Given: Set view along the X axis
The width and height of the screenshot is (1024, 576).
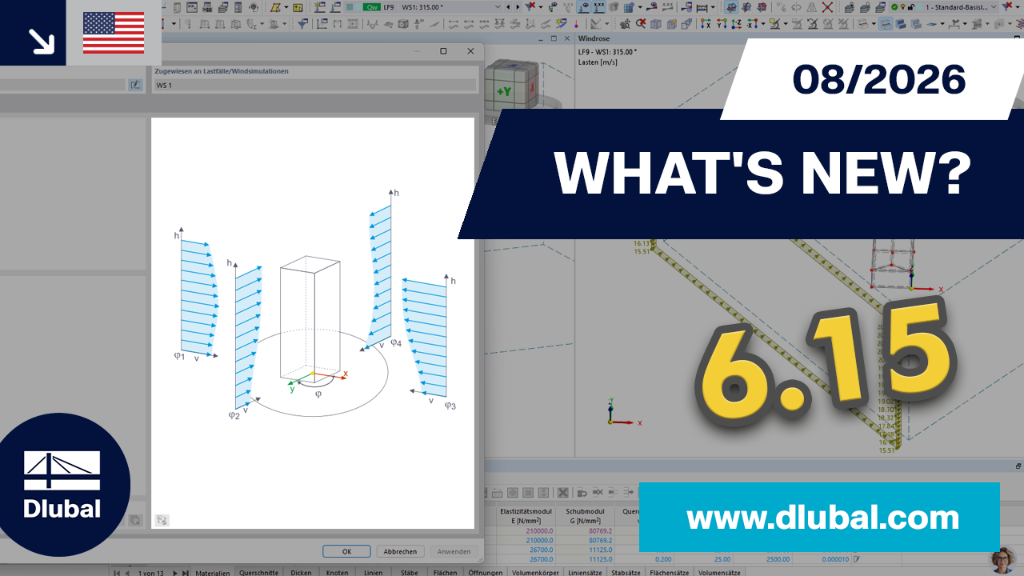Looking at the screenshot, I should 706,24.
